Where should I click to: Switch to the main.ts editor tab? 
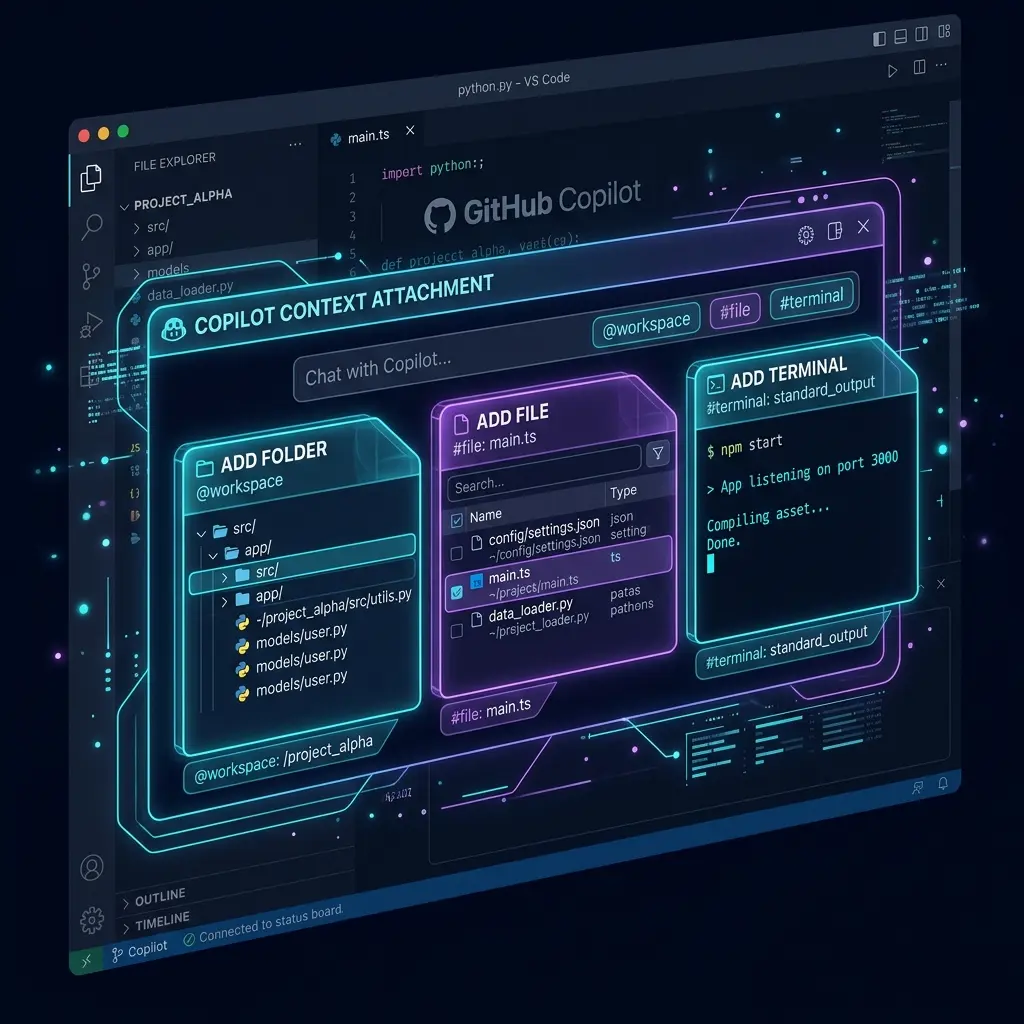click(x=368, y=136)
